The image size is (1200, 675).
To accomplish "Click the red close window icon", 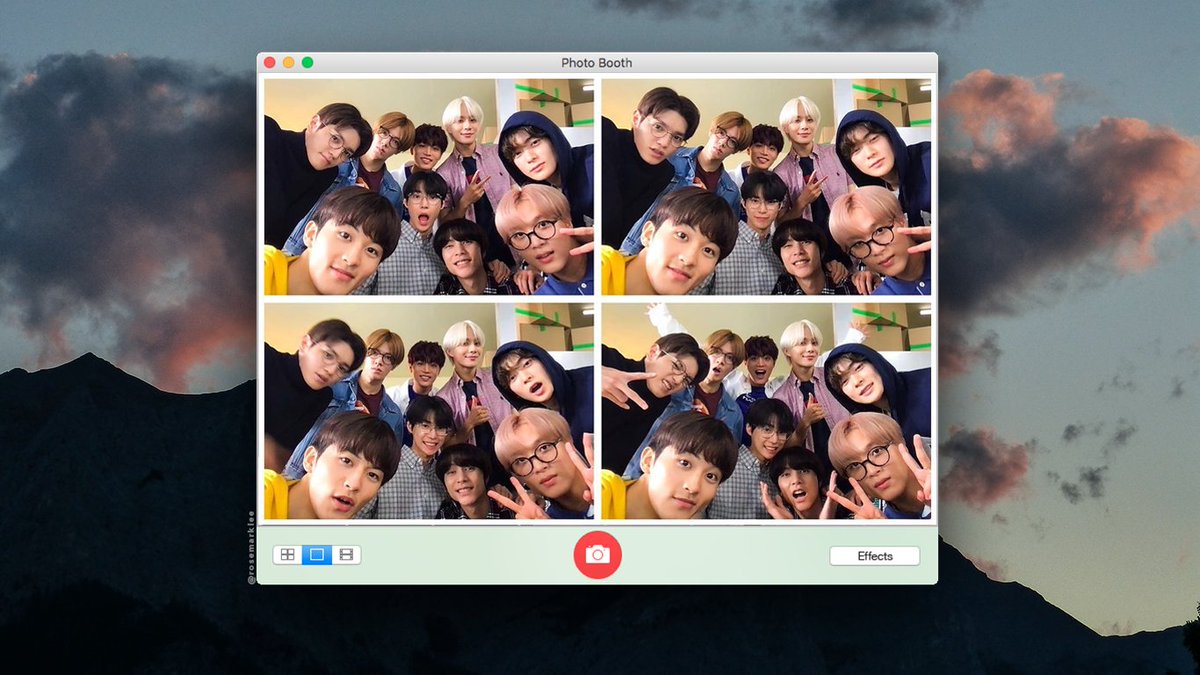I will [x=270, y=61].
